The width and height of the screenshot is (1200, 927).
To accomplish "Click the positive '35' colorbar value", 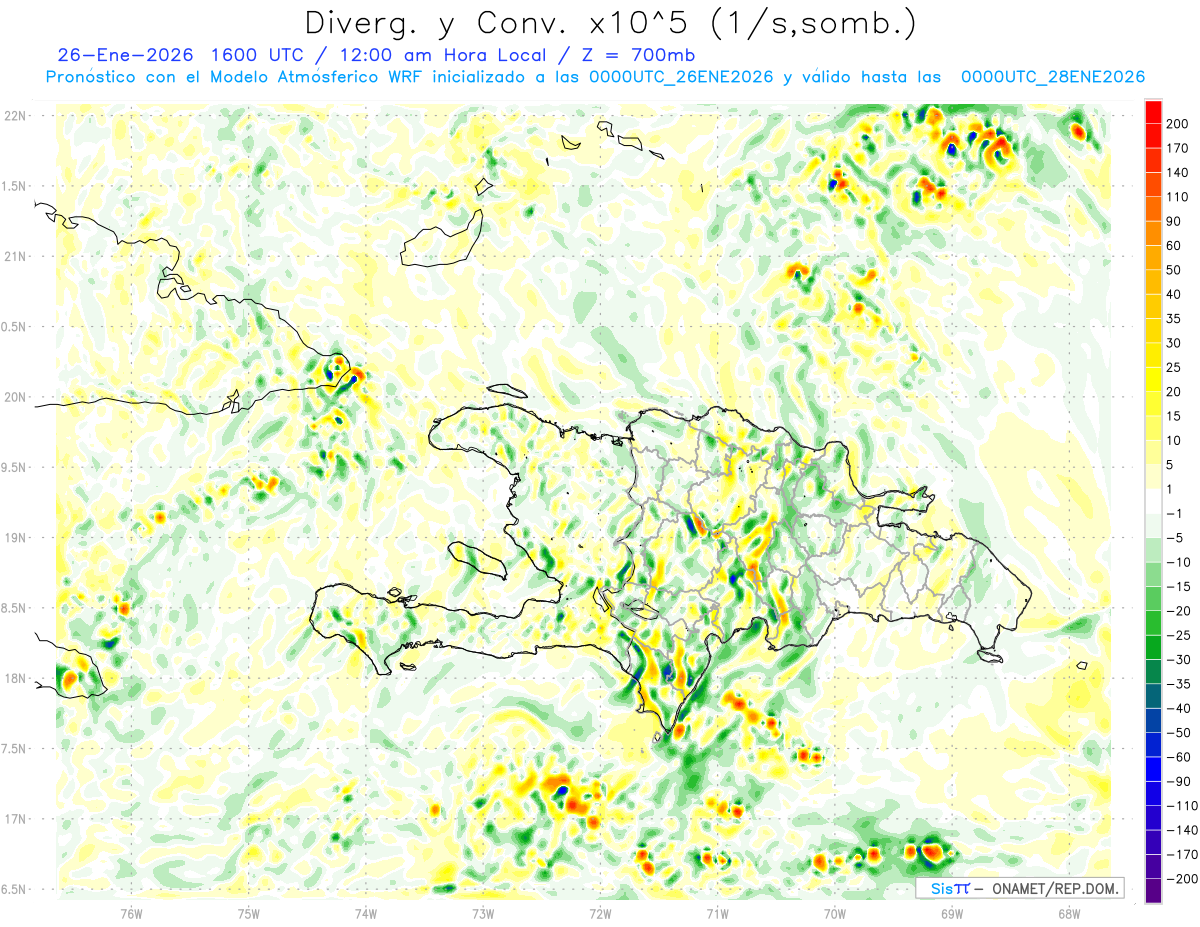I will tap(1175, 318).
